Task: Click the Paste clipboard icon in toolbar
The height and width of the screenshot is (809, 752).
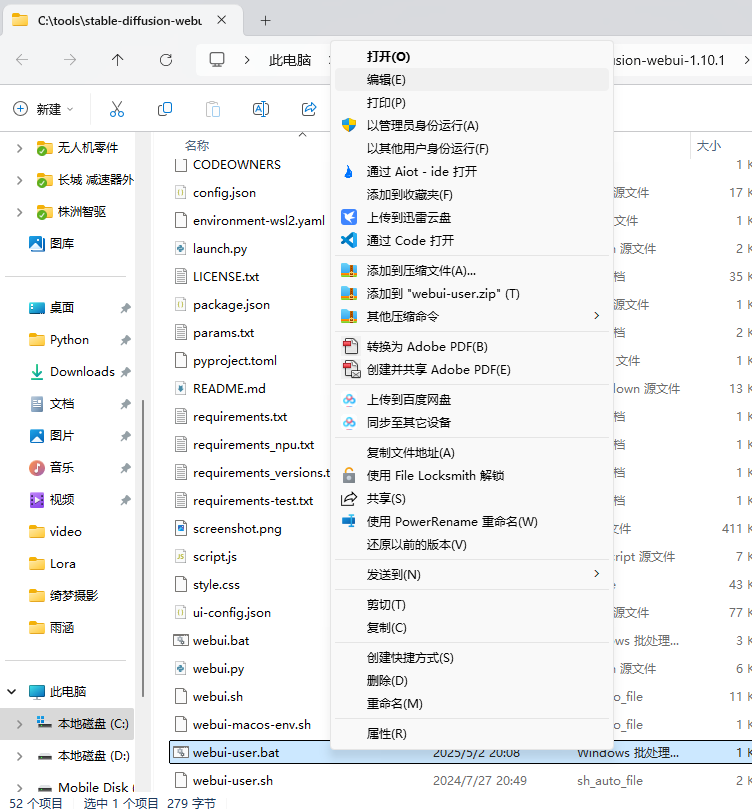Action: [212, 109]
